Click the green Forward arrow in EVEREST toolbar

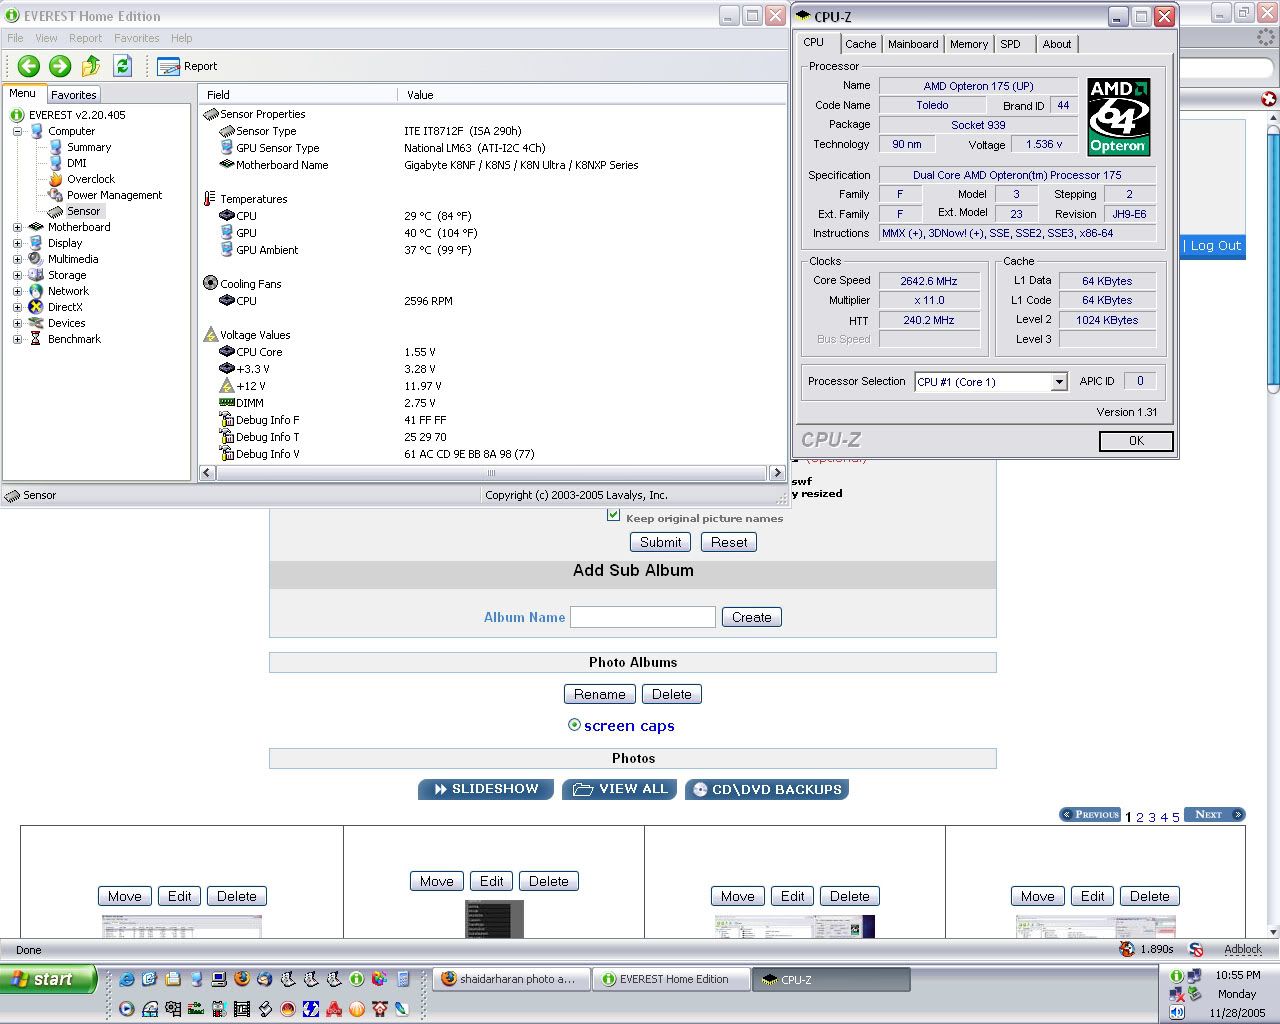point(60,66)
